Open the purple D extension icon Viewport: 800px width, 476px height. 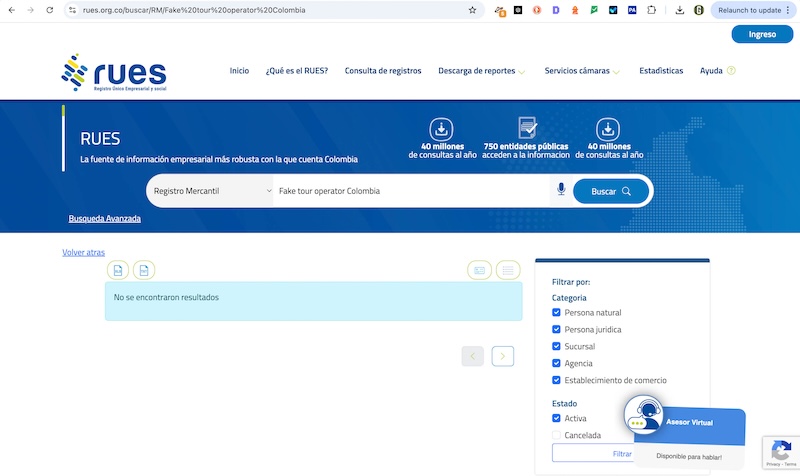[x=556, y=10]
